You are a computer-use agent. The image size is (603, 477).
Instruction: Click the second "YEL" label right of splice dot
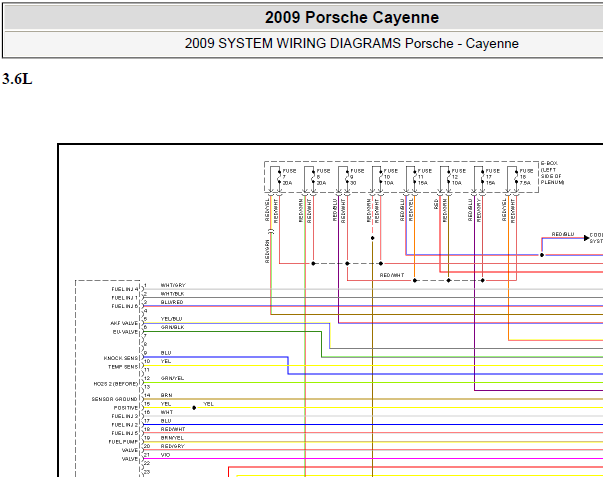(x=208, y=404)
